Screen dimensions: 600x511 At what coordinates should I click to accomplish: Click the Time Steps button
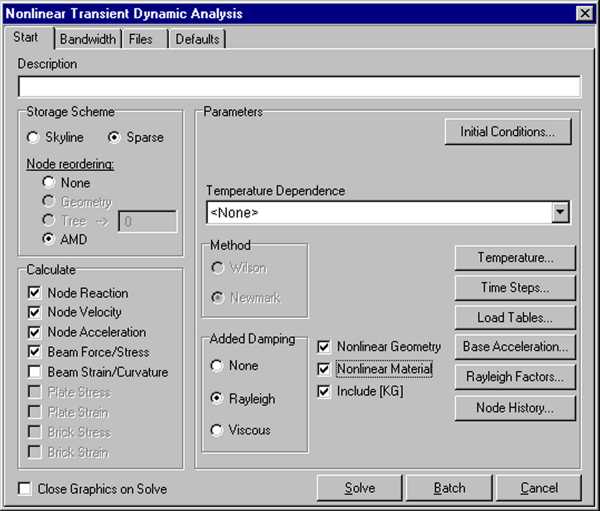[x=514, y=288]
